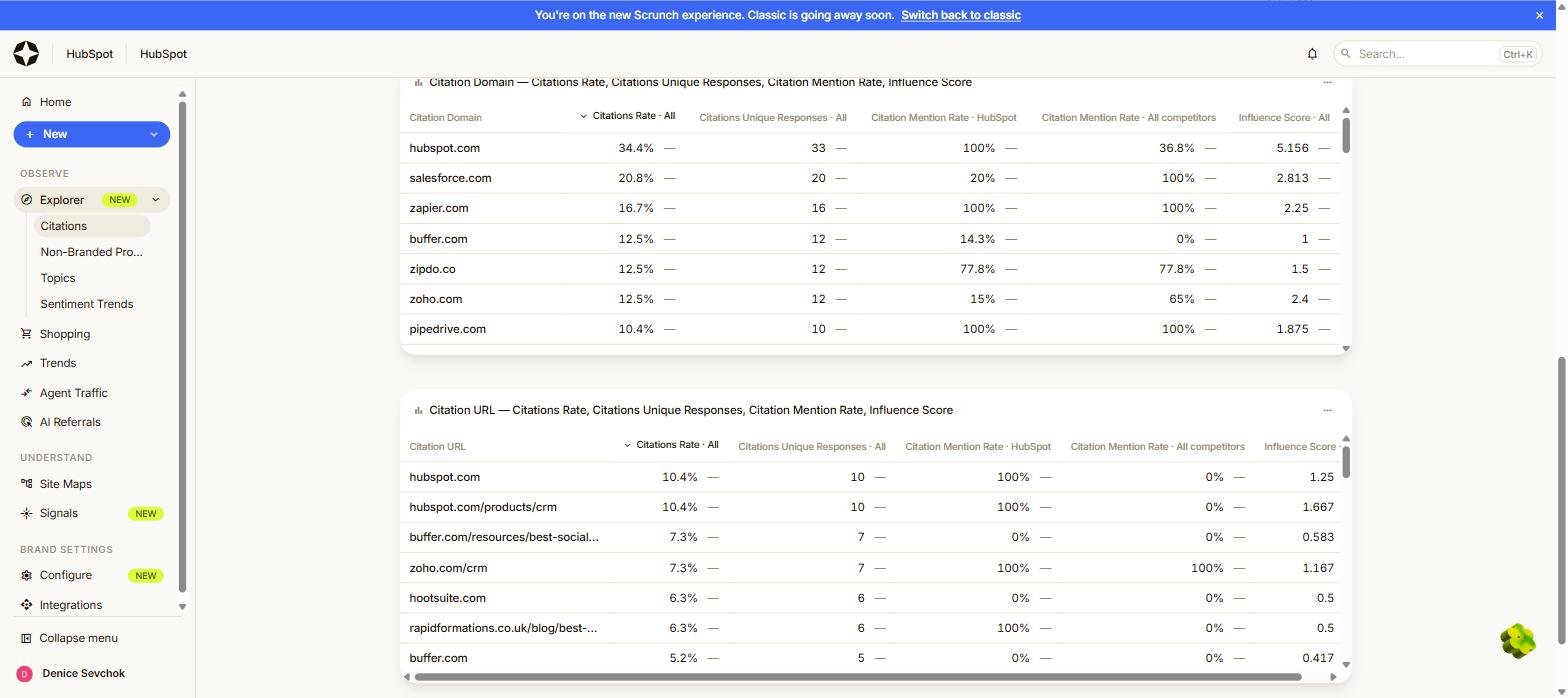The width and height of the screenshot is (1568, 698).
Task: Open the green chat widget
Action: click(x=1518, y=641)
